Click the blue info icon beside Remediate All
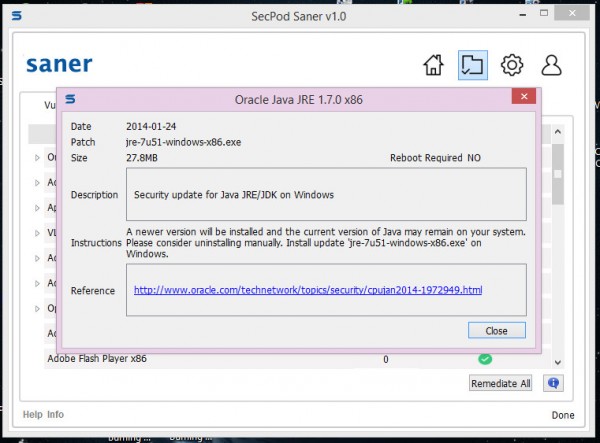This screenshot has width=600, height=443. tap(553, 383)
